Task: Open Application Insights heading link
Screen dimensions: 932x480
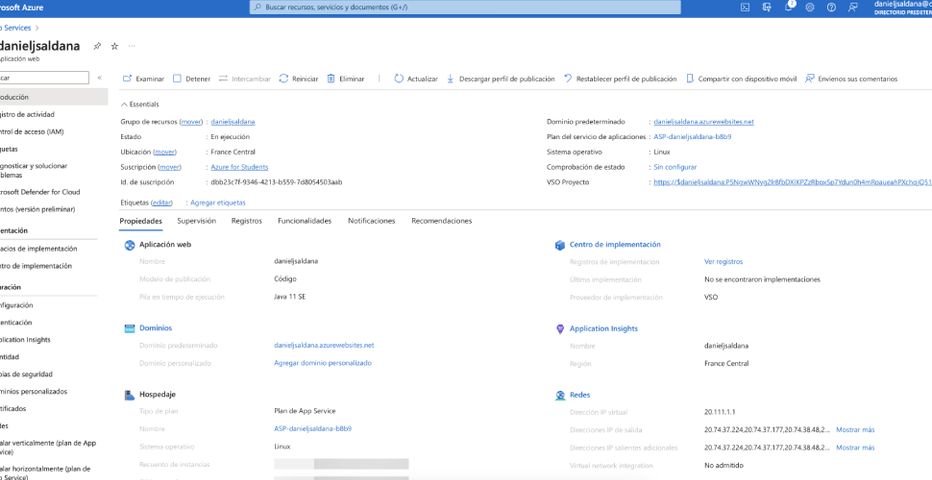Action: click(x=604, y=329)
